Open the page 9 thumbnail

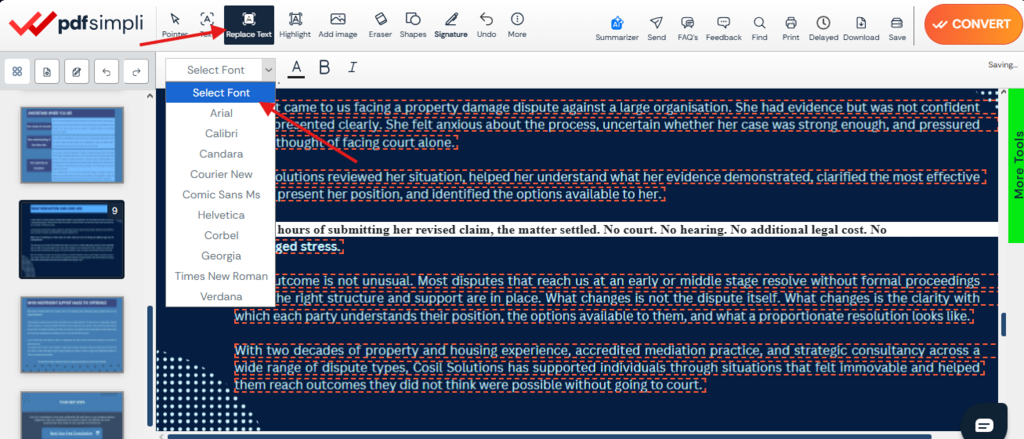point(72,239)
